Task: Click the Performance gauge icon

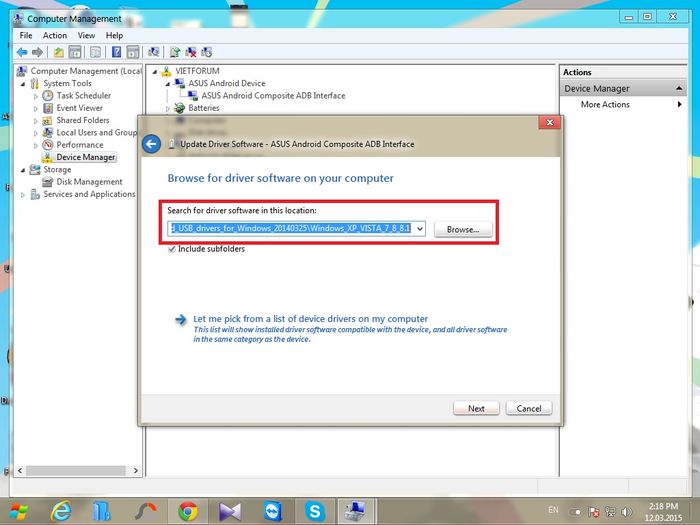Action: coord(48,145)
